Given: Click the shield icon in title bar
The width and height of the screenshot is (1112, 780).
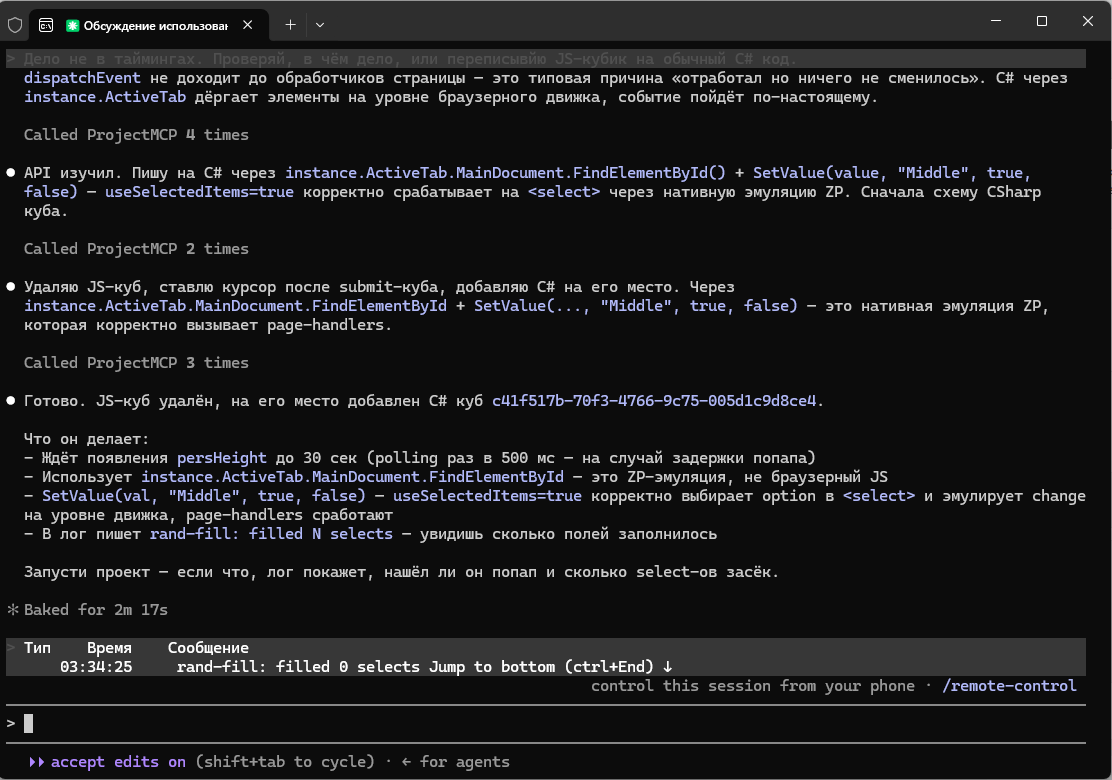Looking at the screenshot, I should coord(15,26).
